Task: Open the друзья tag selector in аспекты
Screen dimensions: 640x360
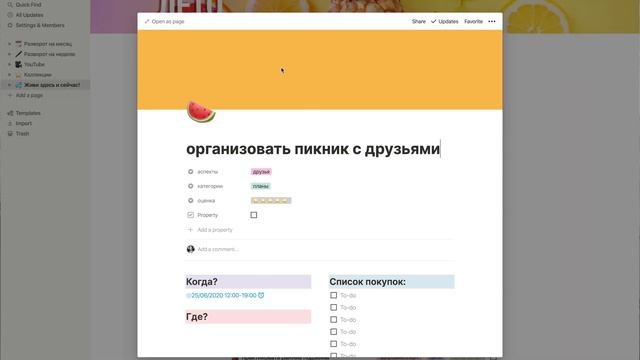Action: point(261,172)
